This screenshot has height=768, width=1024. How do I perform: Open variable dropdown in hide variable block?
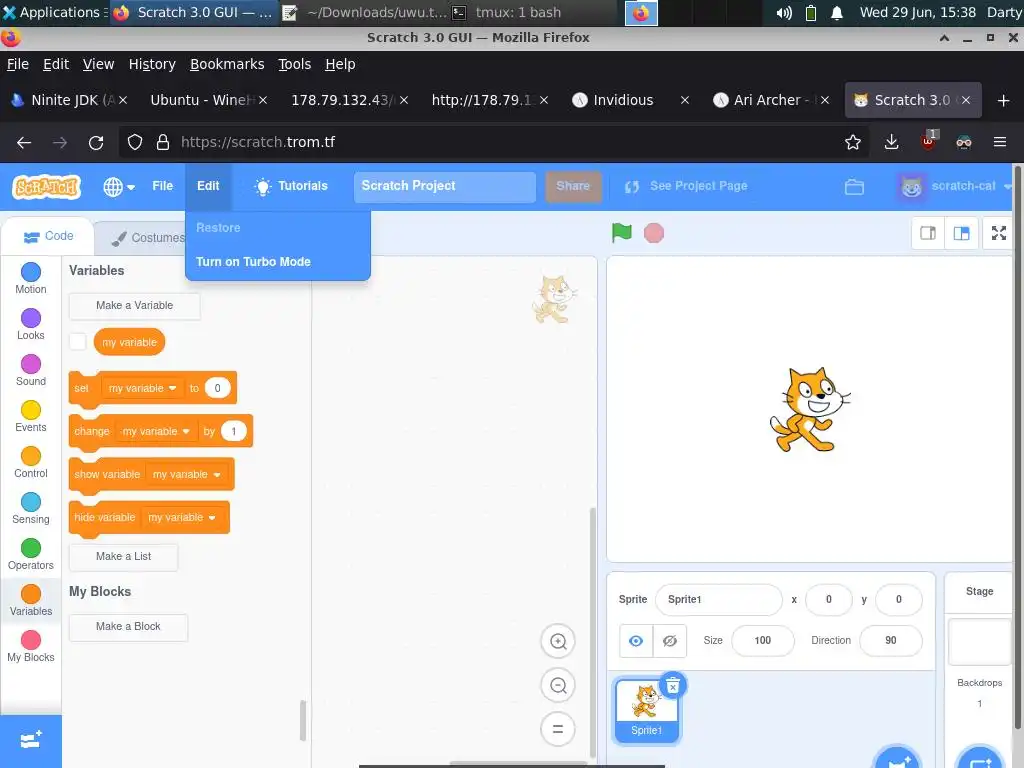tap(182, 517)
